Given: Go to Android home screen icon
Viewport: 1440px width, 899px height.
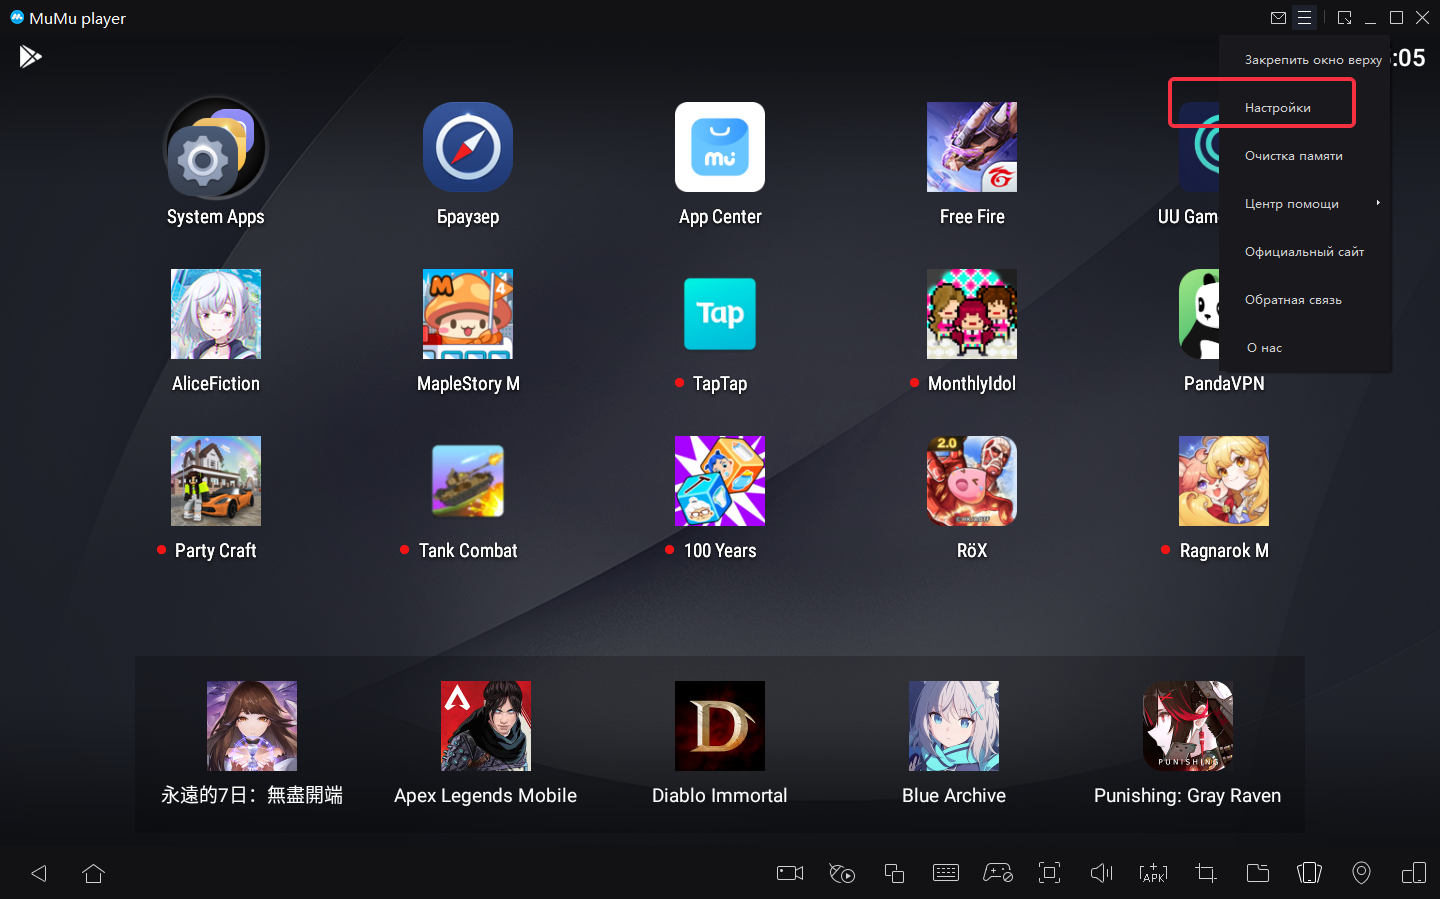Looking at the screenshot, I should pyautogui.click(x=94, y=873).
